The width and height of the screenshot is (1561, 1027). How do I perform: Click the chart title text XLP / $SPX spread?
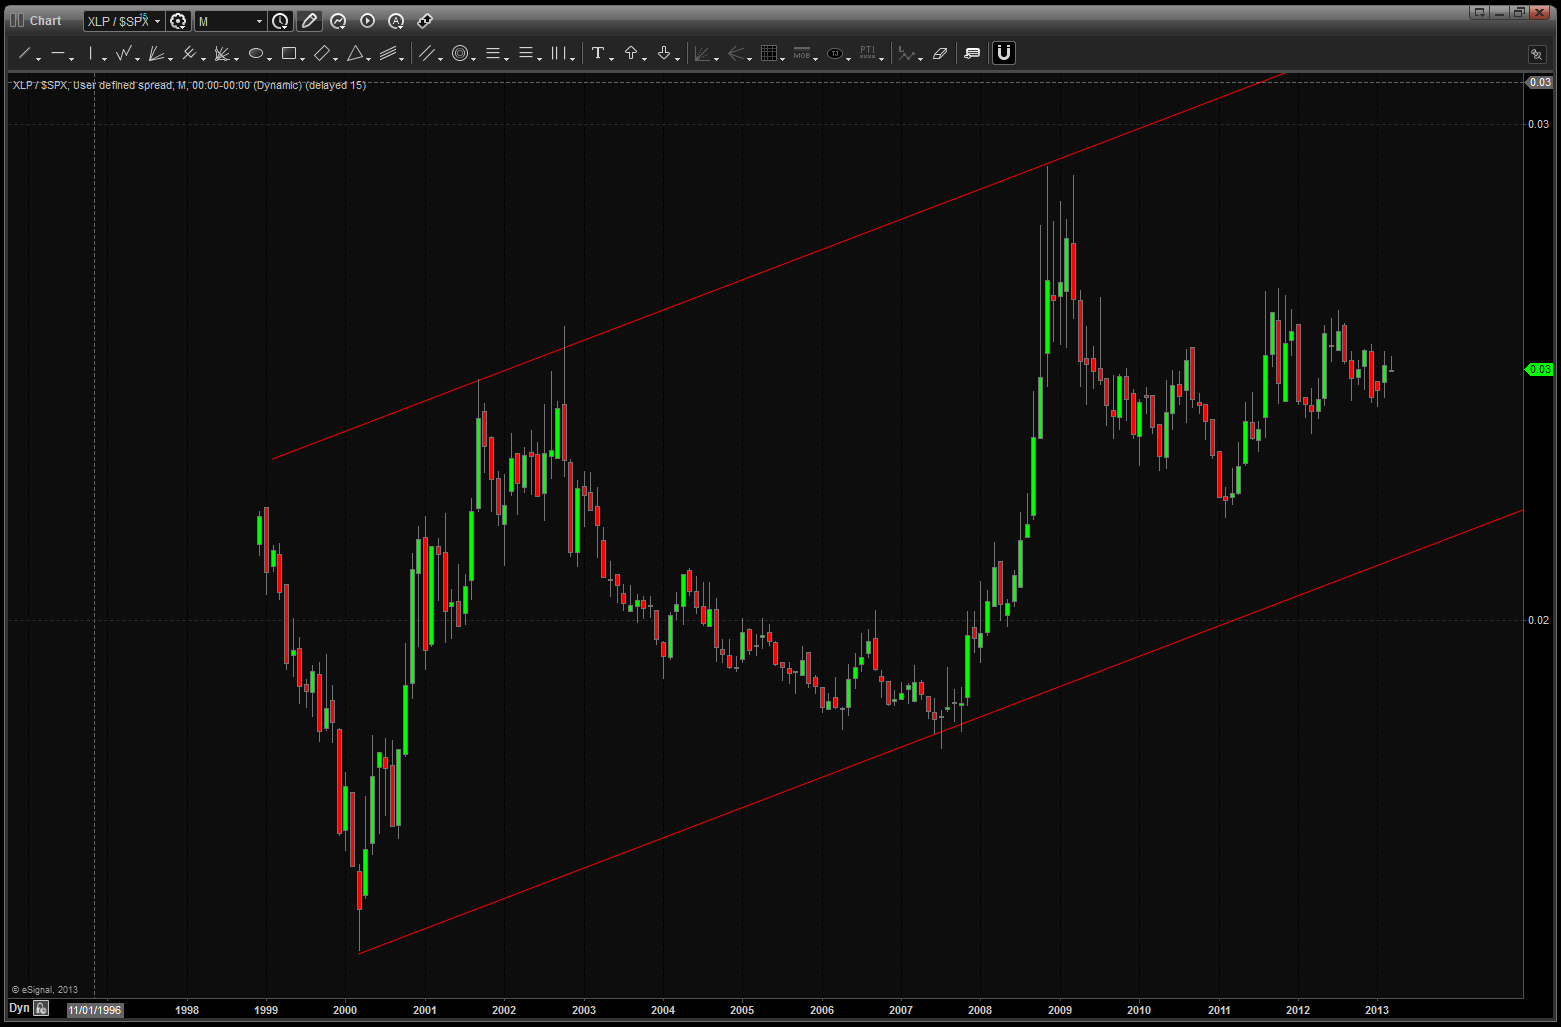click(x=189, y=85)
